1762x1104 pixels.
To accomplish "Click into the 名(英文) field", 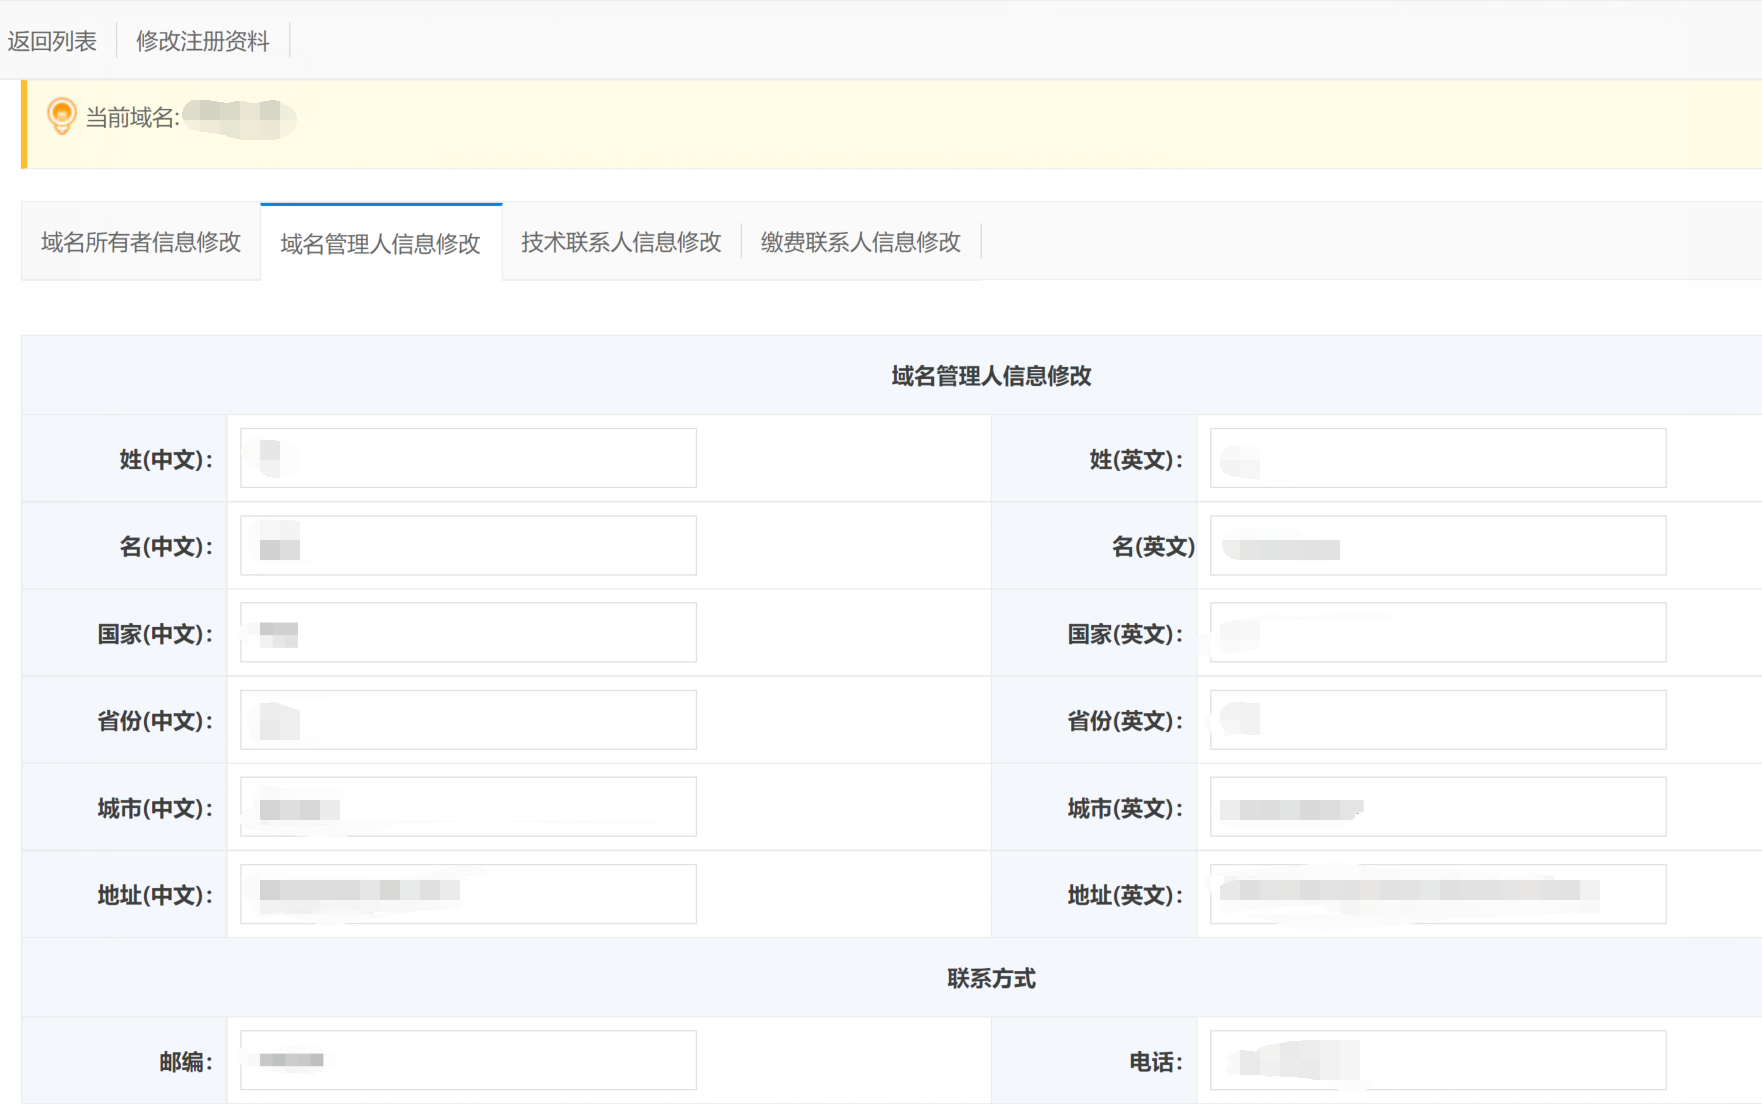I will tap(1438, 545).
